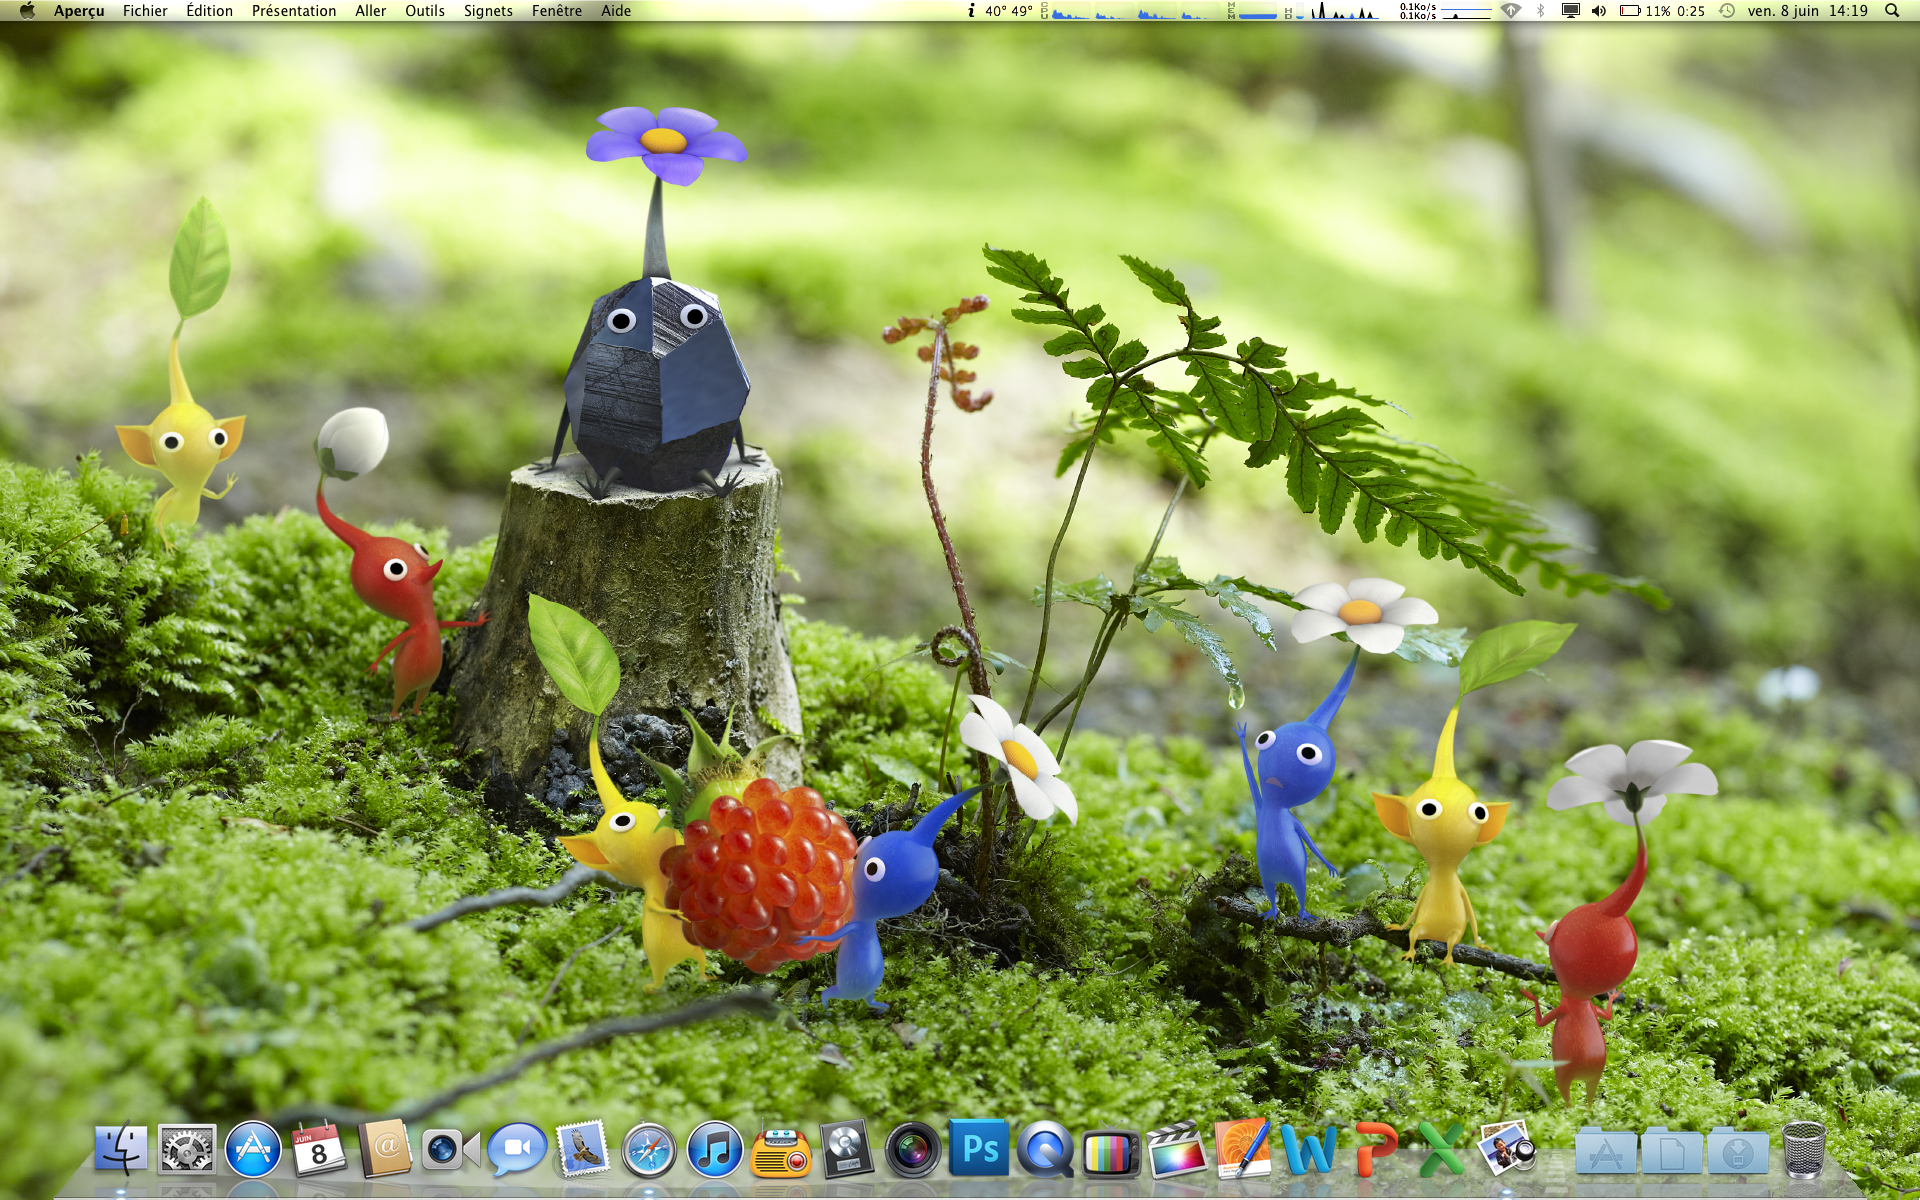This screenshot has height=1200, width=1920.
Task: Open the Applications folder stack
Action: [x=1606, y=1151]
